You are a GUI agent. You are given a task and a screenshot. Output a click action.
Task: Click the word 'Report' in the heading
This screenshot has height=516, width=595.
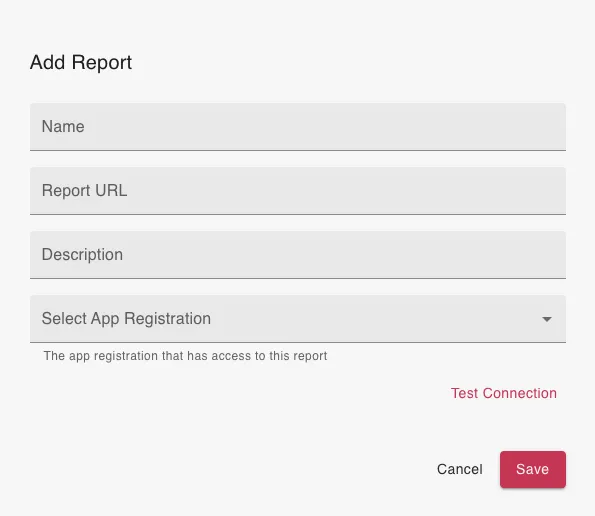[x=102, y=63]
